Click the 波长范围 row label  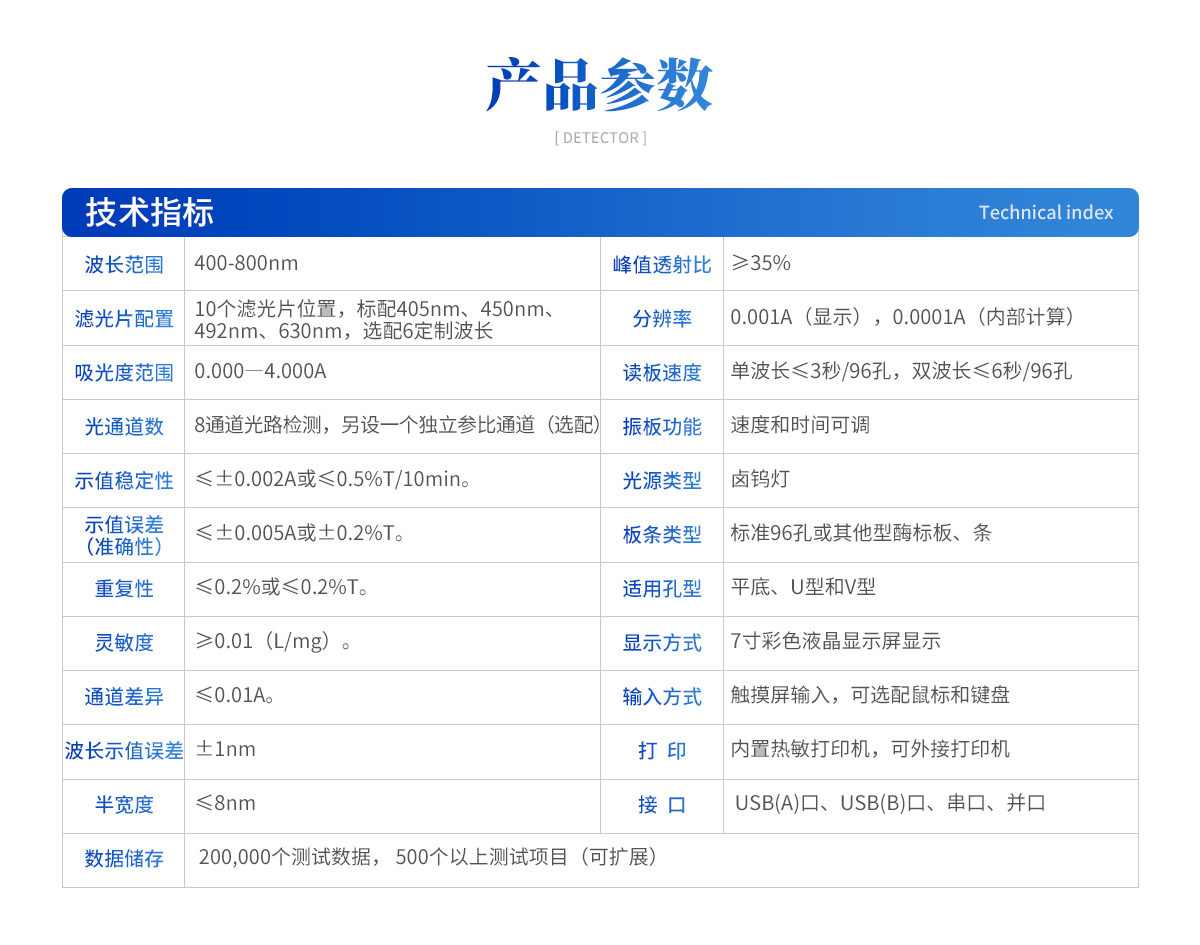coord(124,265)
